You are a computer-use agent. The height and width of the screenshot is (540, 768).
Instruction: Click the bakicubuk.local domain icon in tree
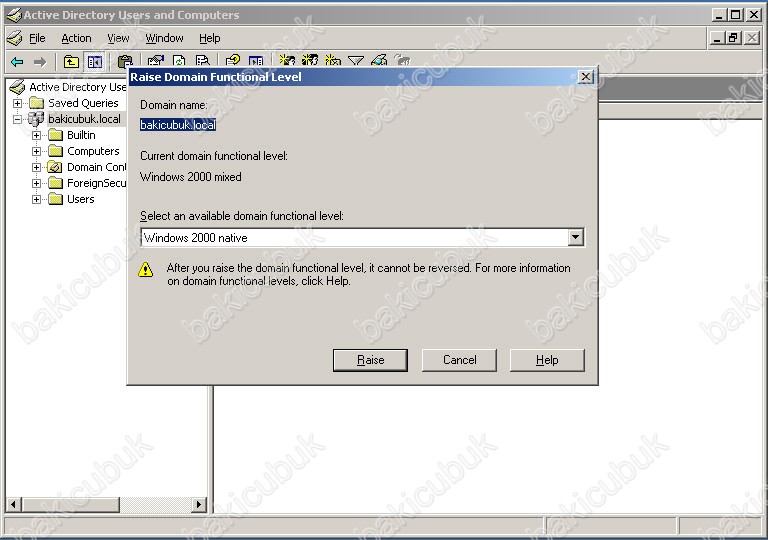click(36, 119)
